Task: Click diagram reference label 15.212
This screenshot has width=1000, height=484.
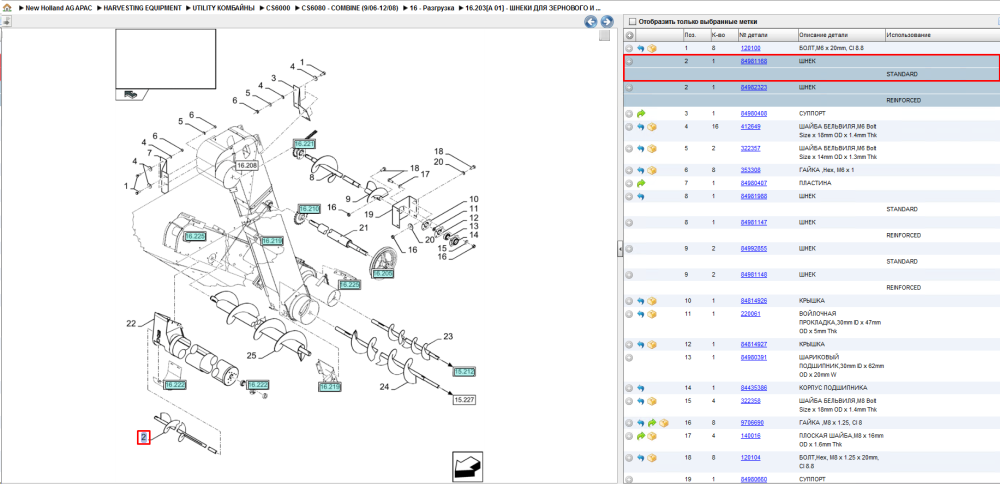Action: click(x=465, y=371)
